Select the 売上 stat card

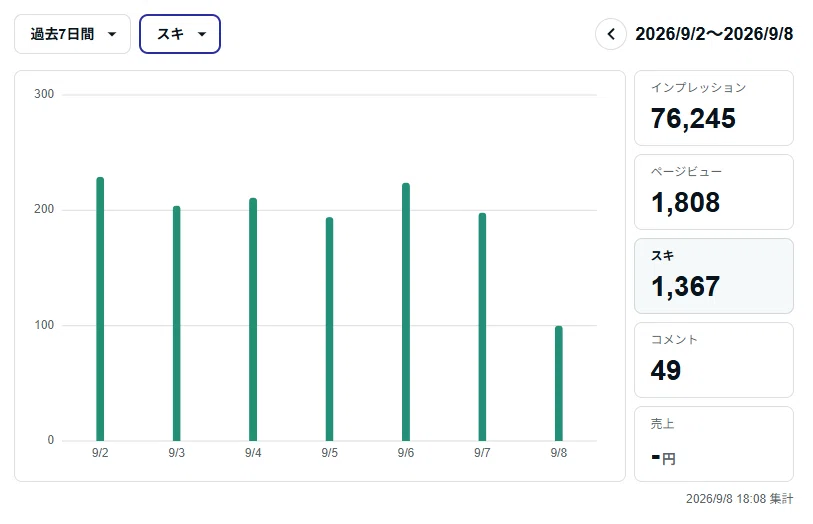tap(713, 444)
